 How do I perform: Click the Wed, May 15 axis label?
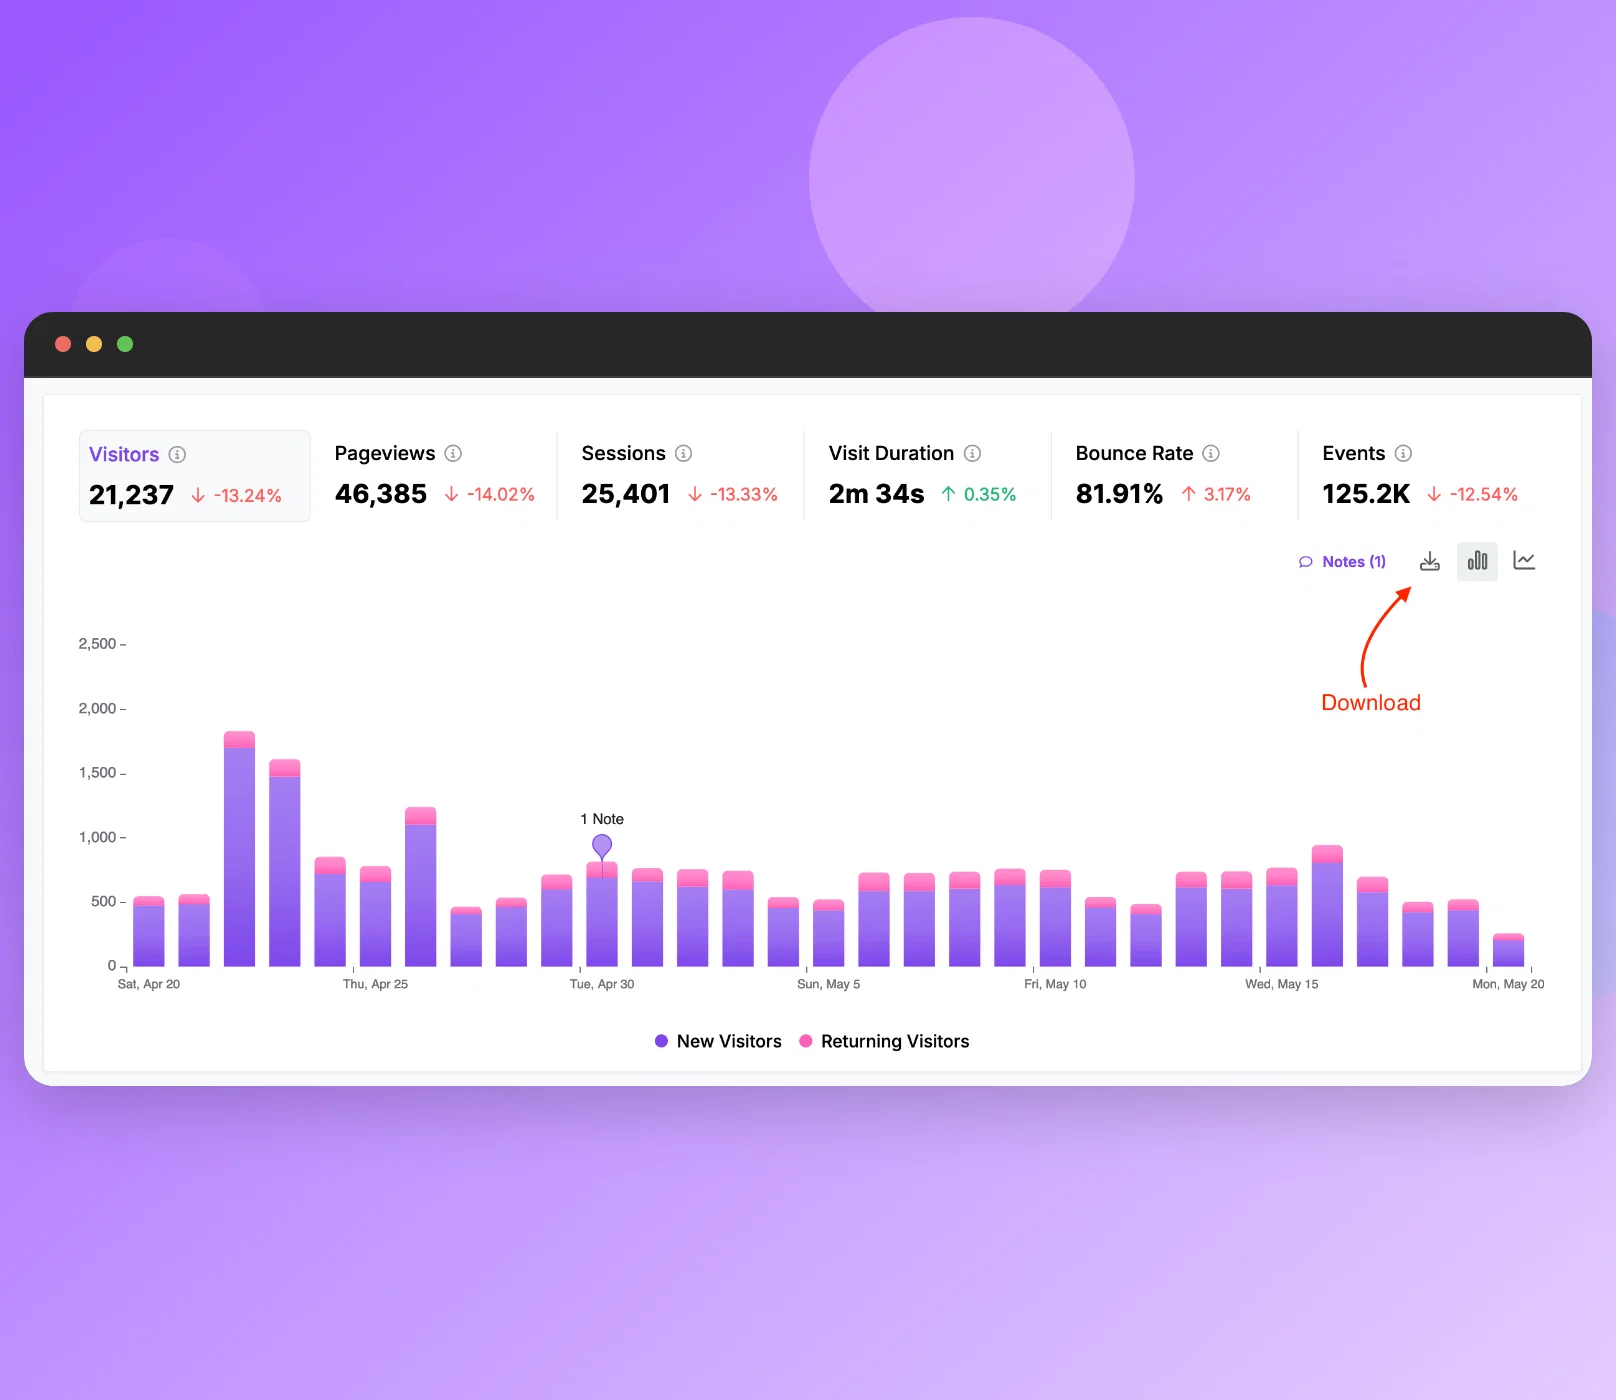point(1282,984)
